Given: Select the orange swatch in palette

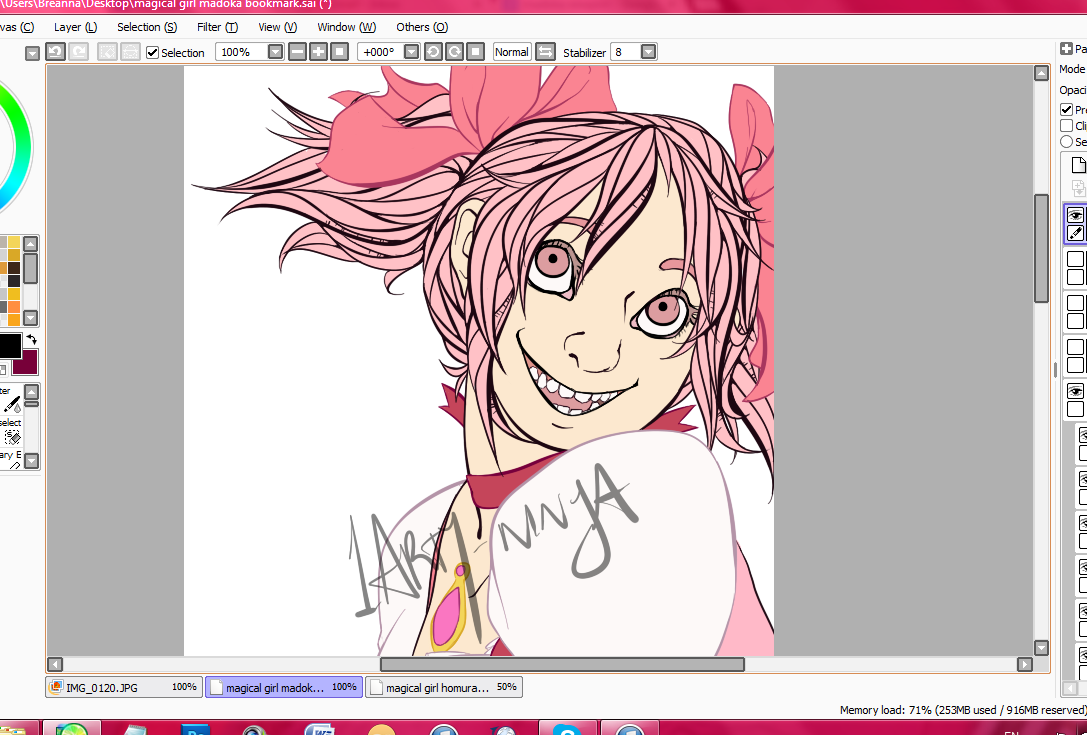Looking at the screenshot, I should tap(14, 306).
